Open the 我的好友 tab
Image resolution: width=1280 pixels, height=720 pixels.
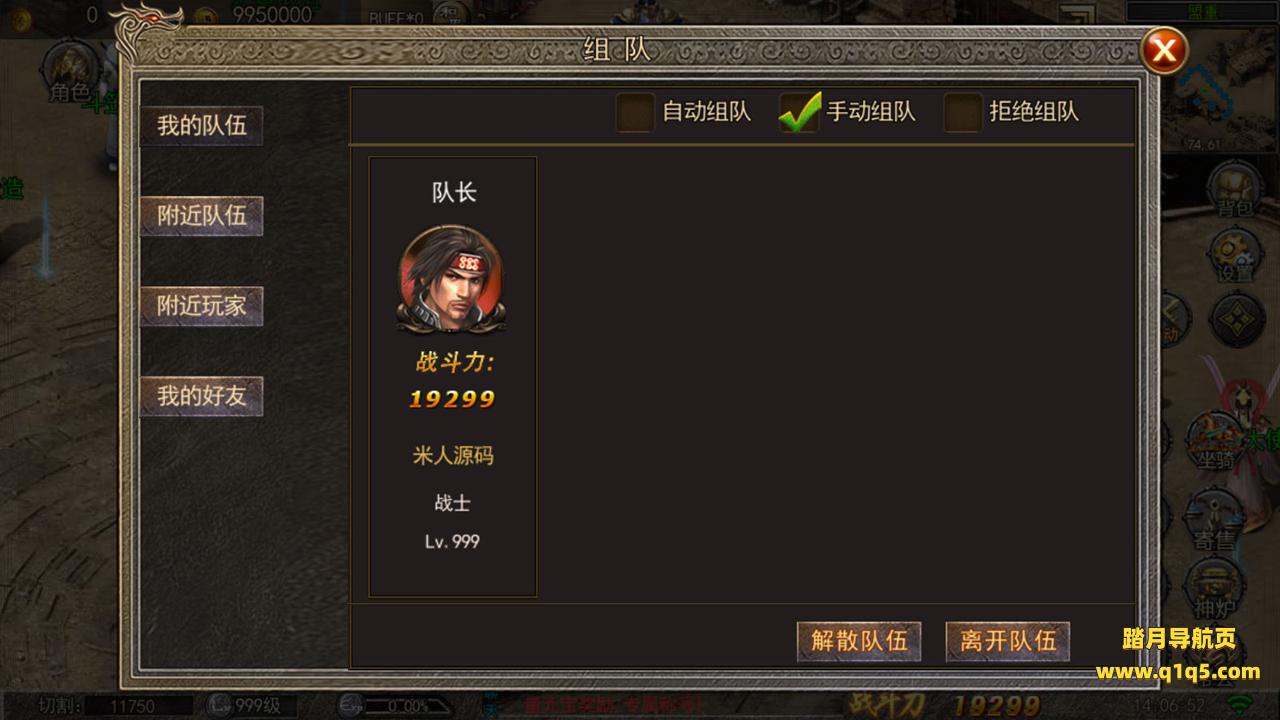[x=202, y=396]
